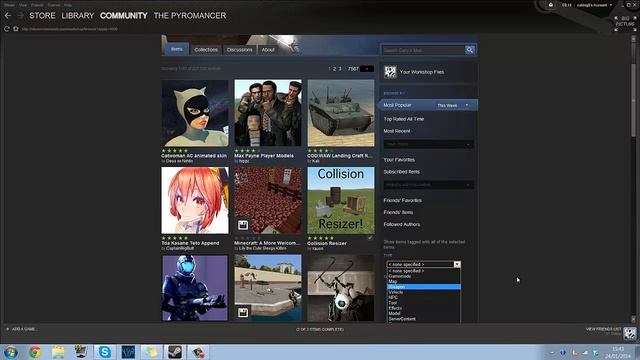Expand the This Week time period dropdown
Viewport: 640px width, 360px height.
pos(453,105)
